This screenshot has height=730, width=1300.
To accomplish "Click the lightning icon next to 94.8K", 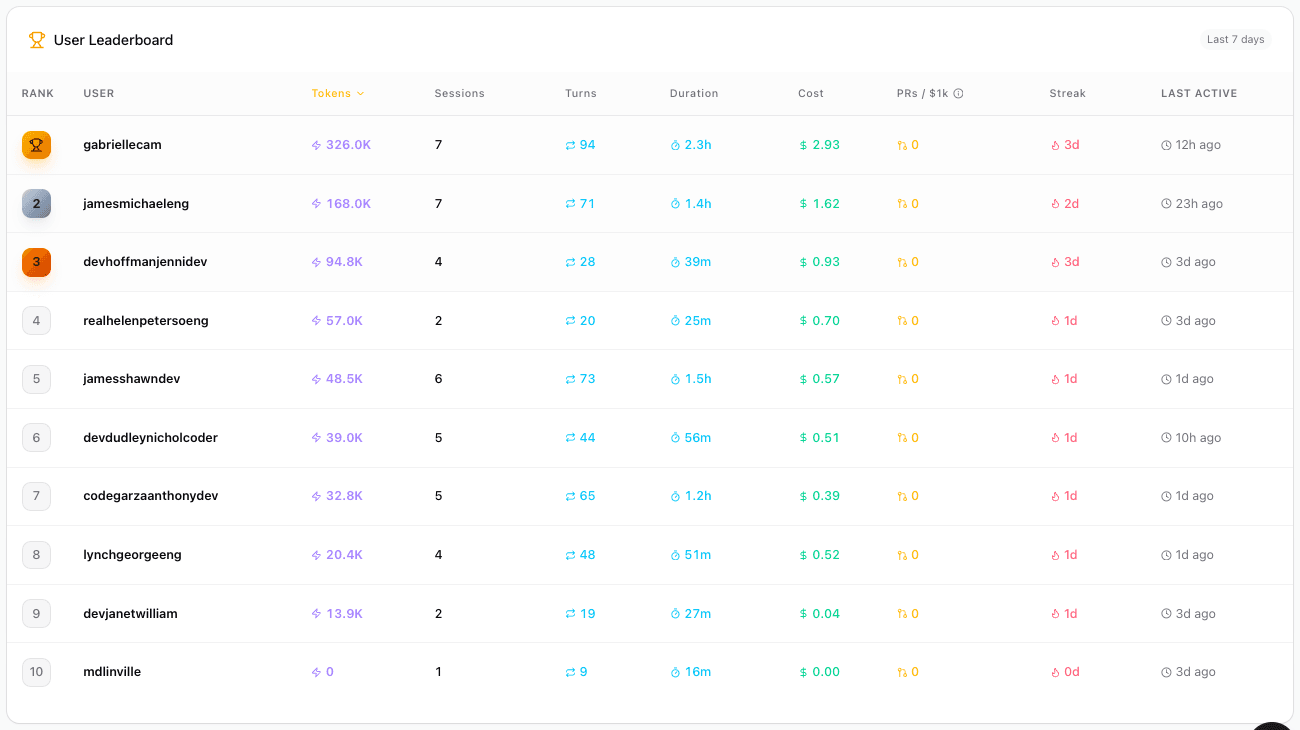I will coord(317,262).
